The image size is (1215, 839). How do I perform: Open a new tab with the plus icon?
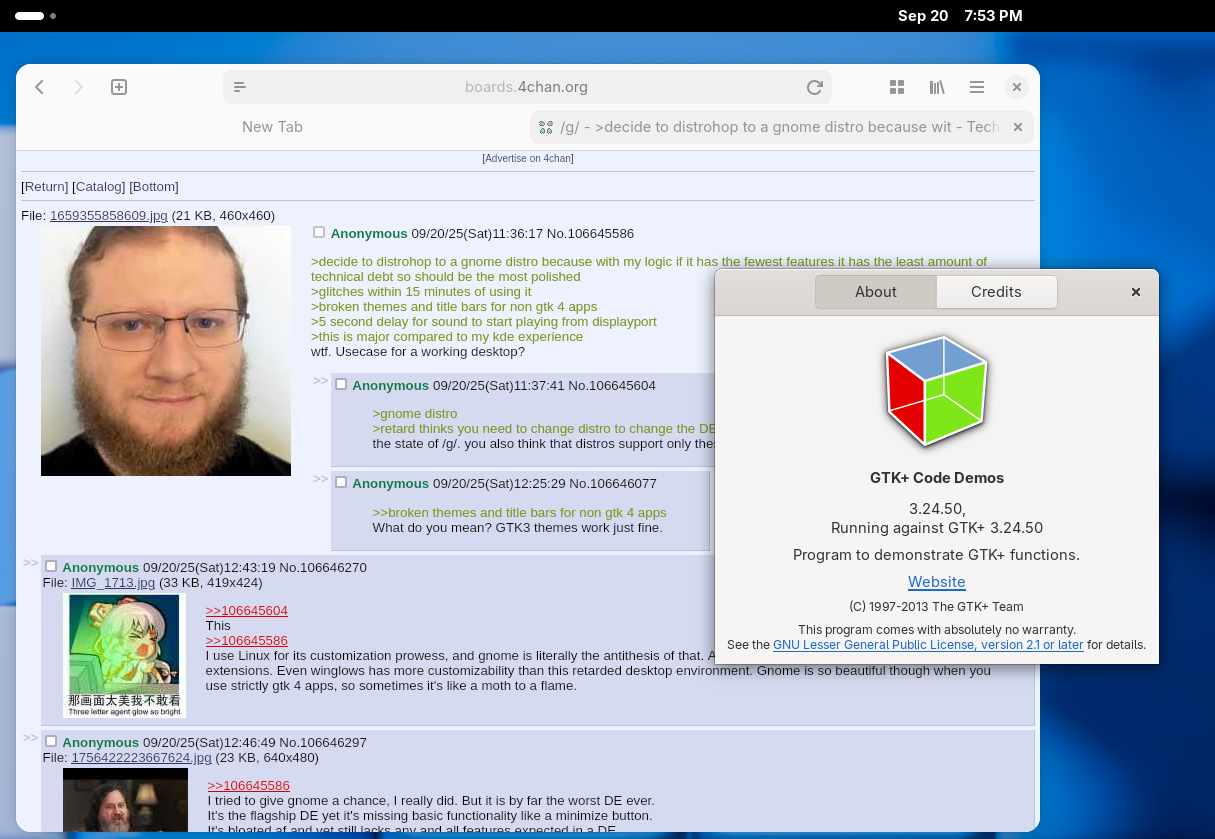click(x=119, y=87)
